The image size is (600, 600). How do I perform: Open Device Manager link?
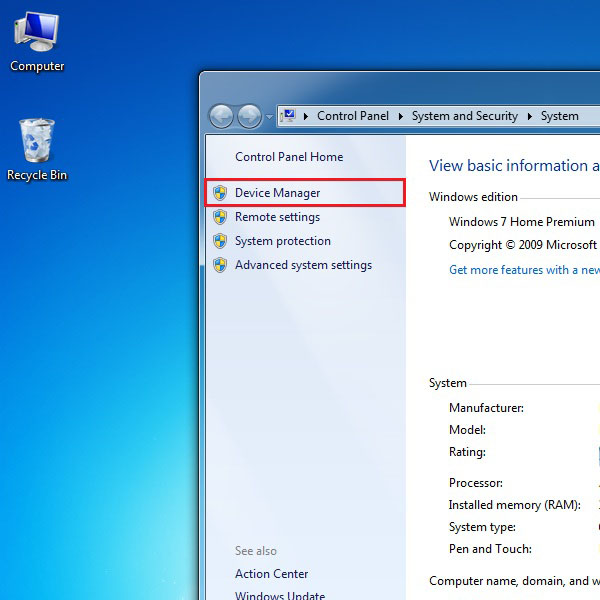pos(277,193)
